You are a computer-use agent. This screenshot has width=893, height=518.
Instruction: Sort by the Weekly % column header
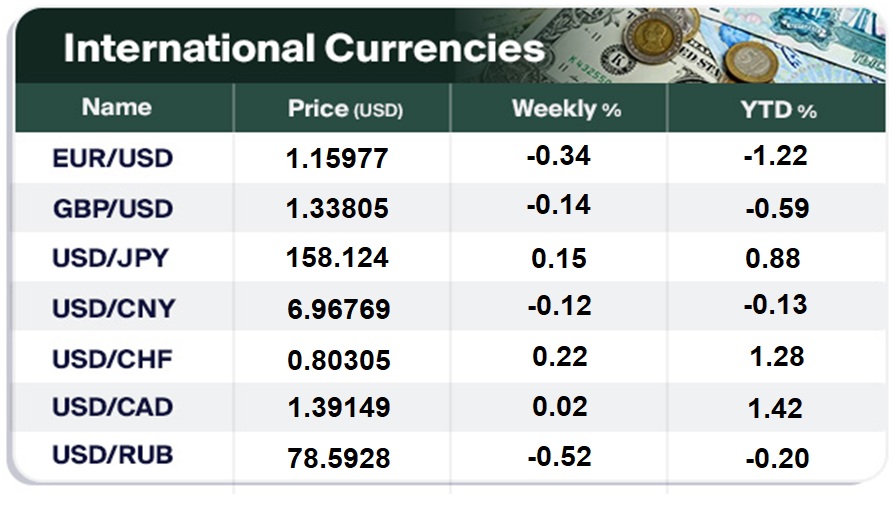pos(566,109)
